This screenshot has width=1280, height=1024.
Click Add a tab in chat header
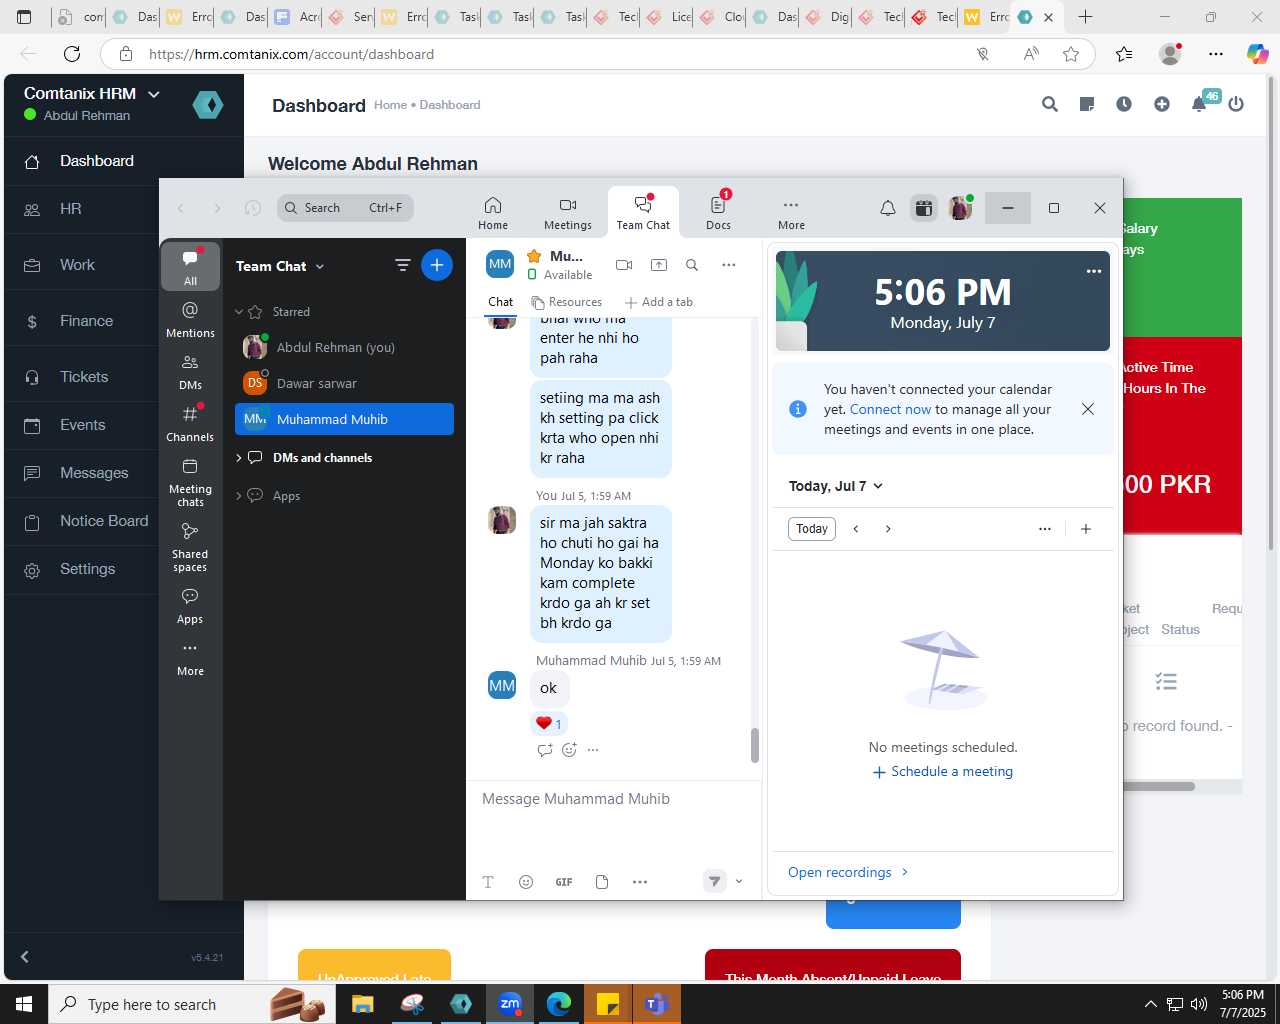click(x=658, y=302)
